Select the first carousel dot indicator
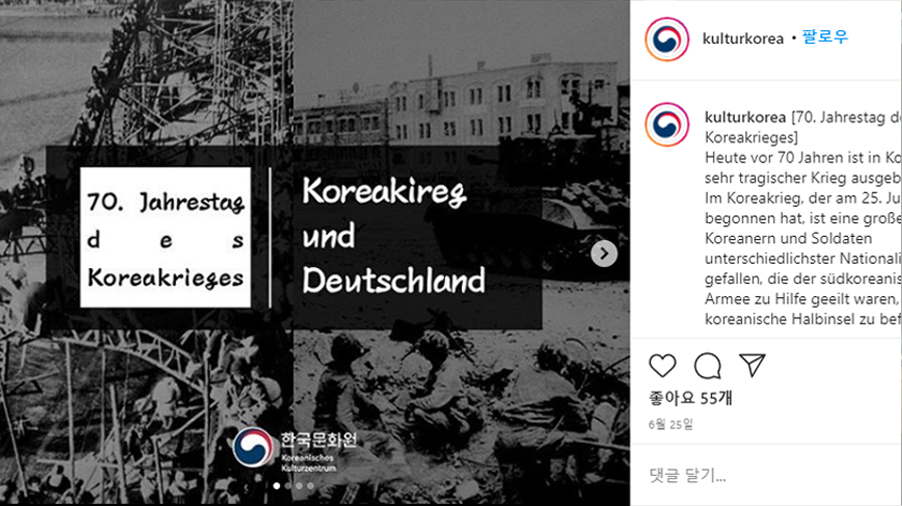 (x=277, y=486)
